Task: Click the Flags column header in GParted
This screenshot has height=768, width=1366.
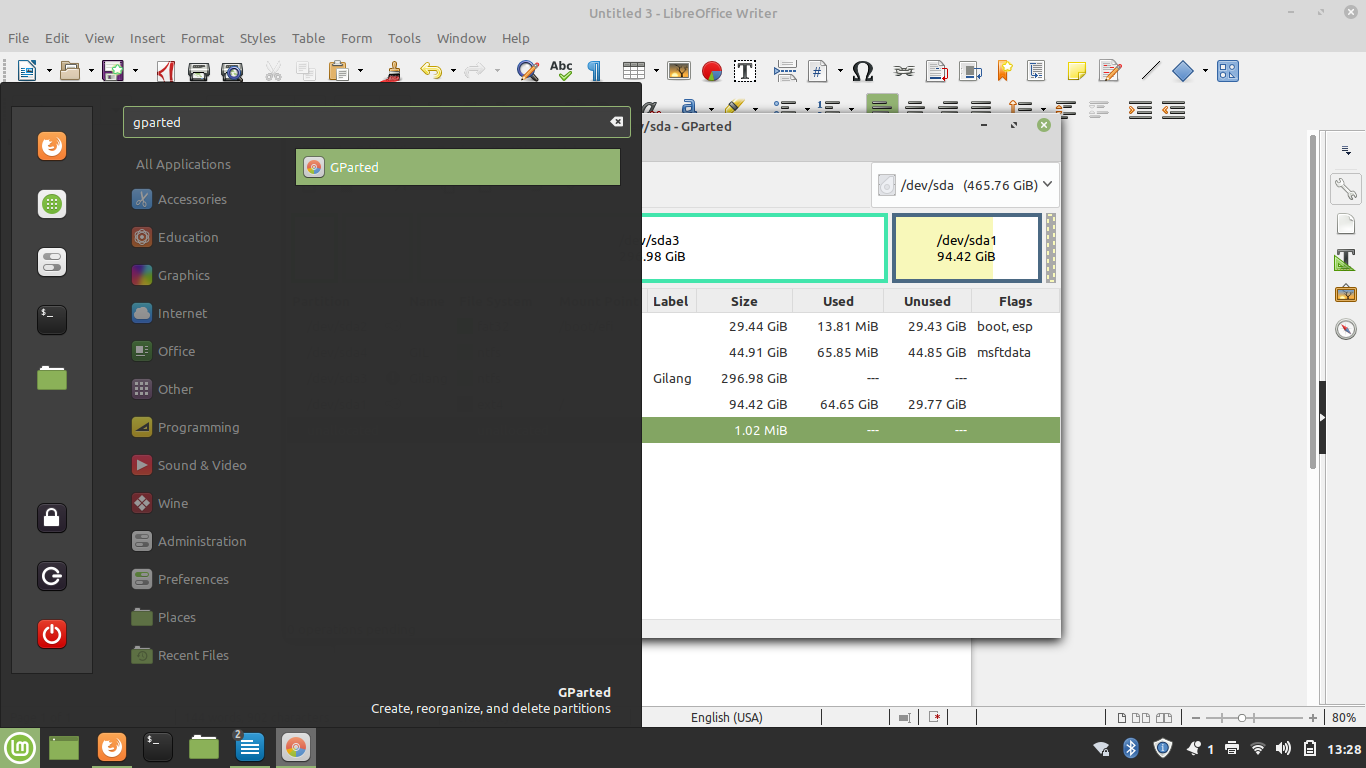Action: tap(1015, 301)
